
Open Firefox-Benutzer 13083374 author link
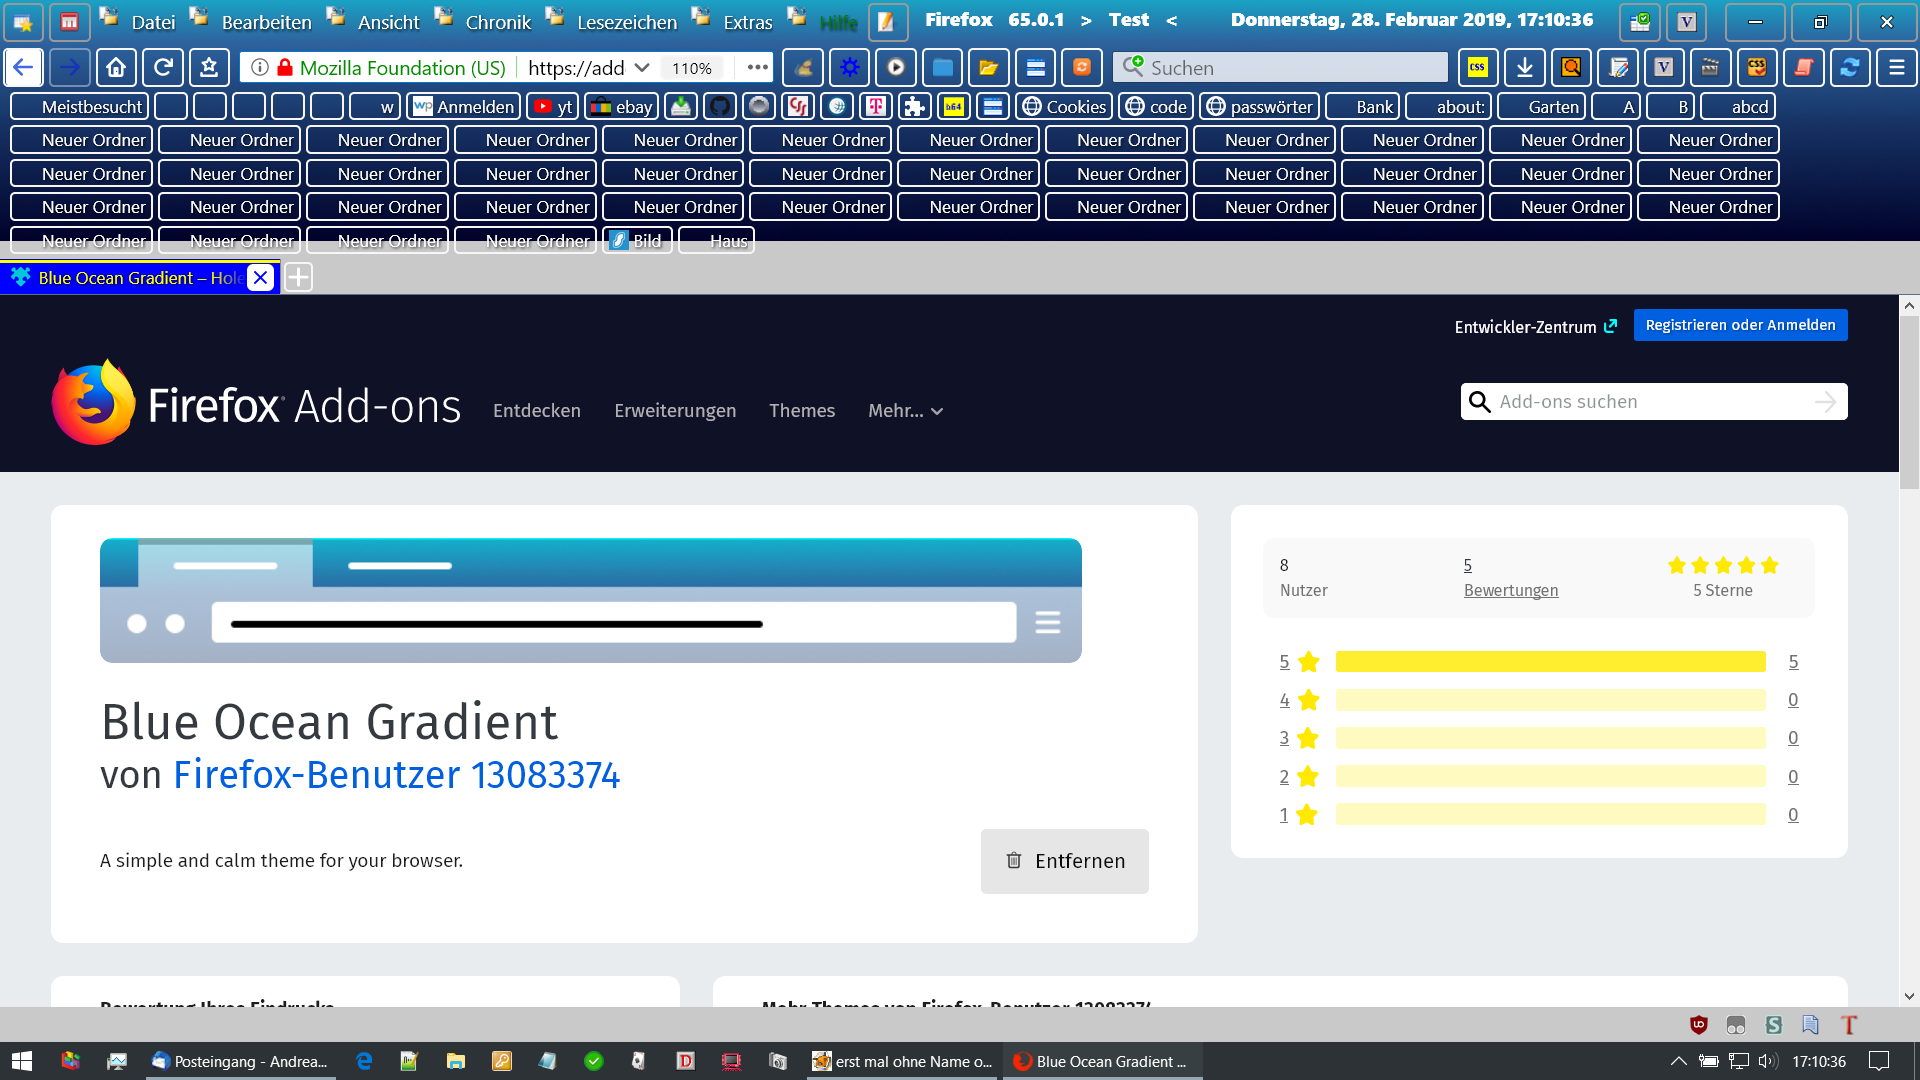pyautogui.click(x=396, y=775)
